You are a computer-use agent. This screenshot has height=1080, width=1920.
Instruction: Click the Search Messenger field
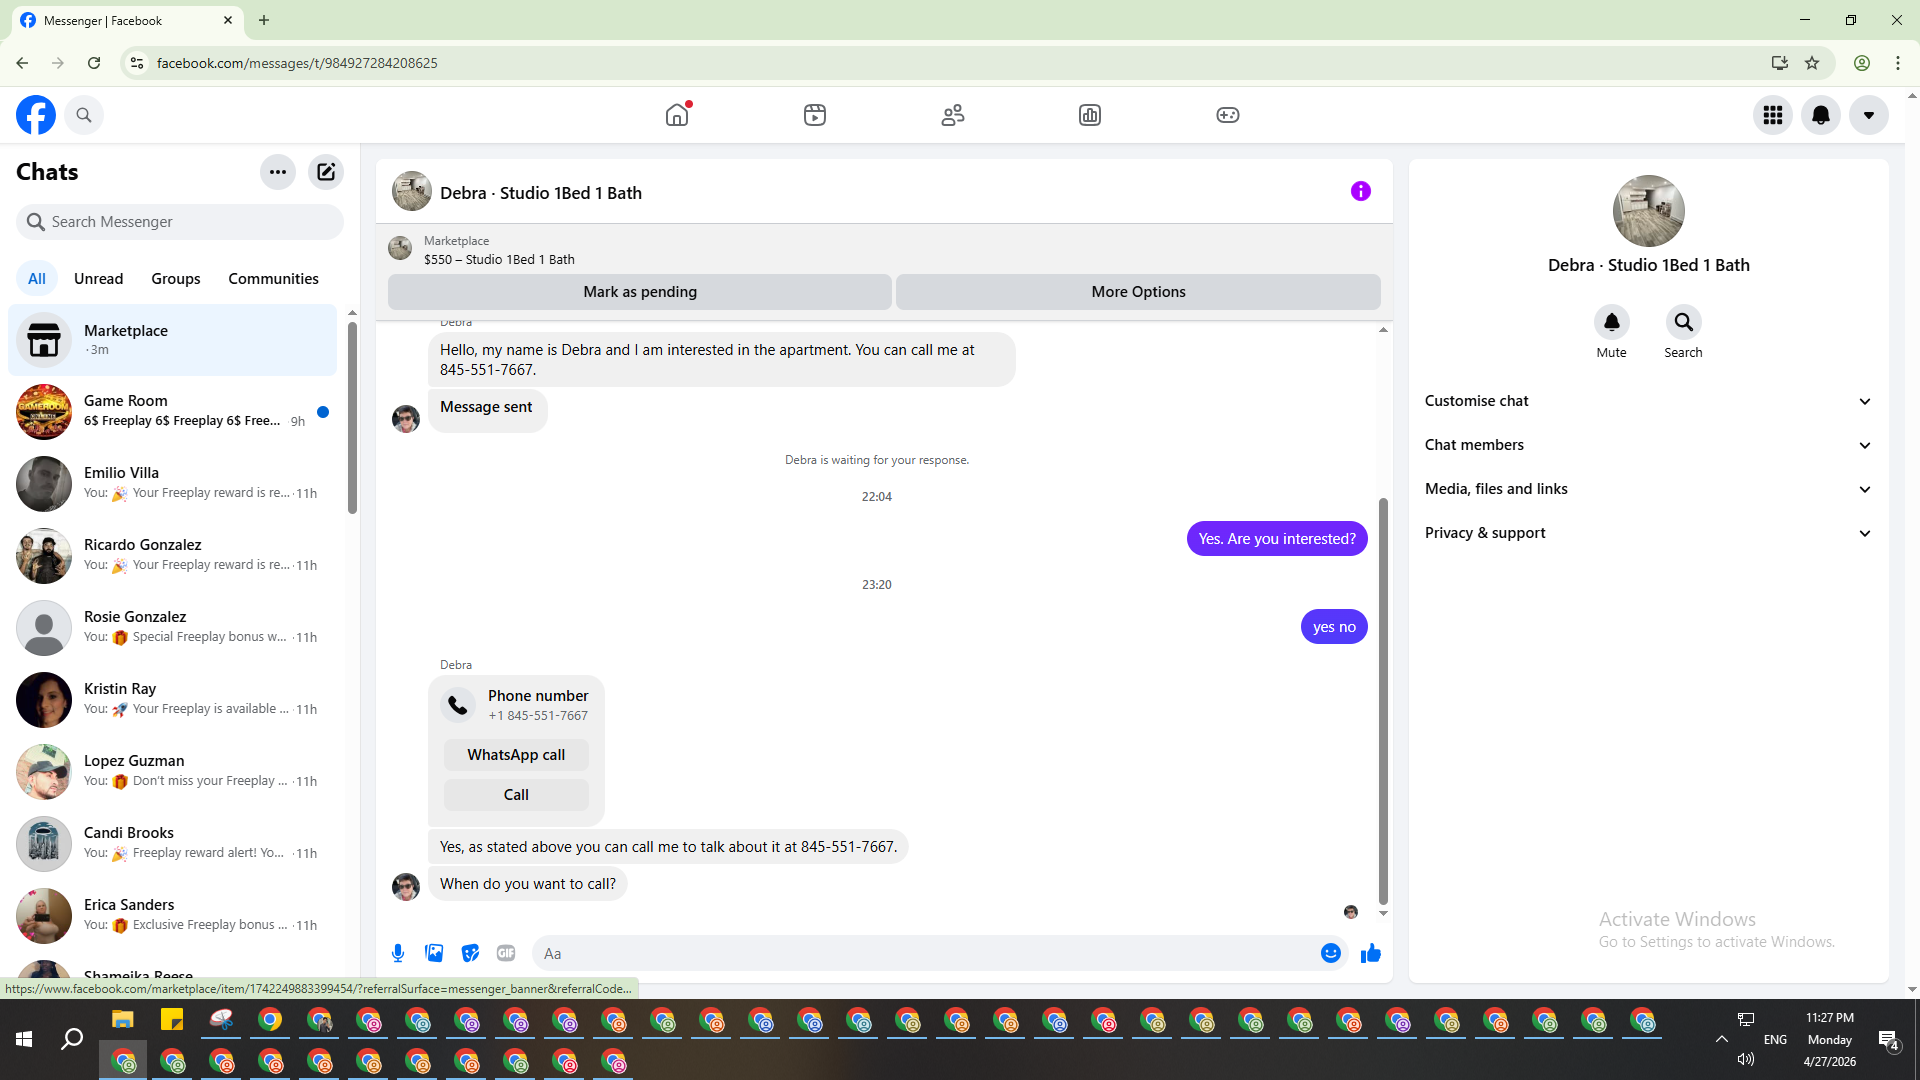pyautogui.click(x=180, y=222)
